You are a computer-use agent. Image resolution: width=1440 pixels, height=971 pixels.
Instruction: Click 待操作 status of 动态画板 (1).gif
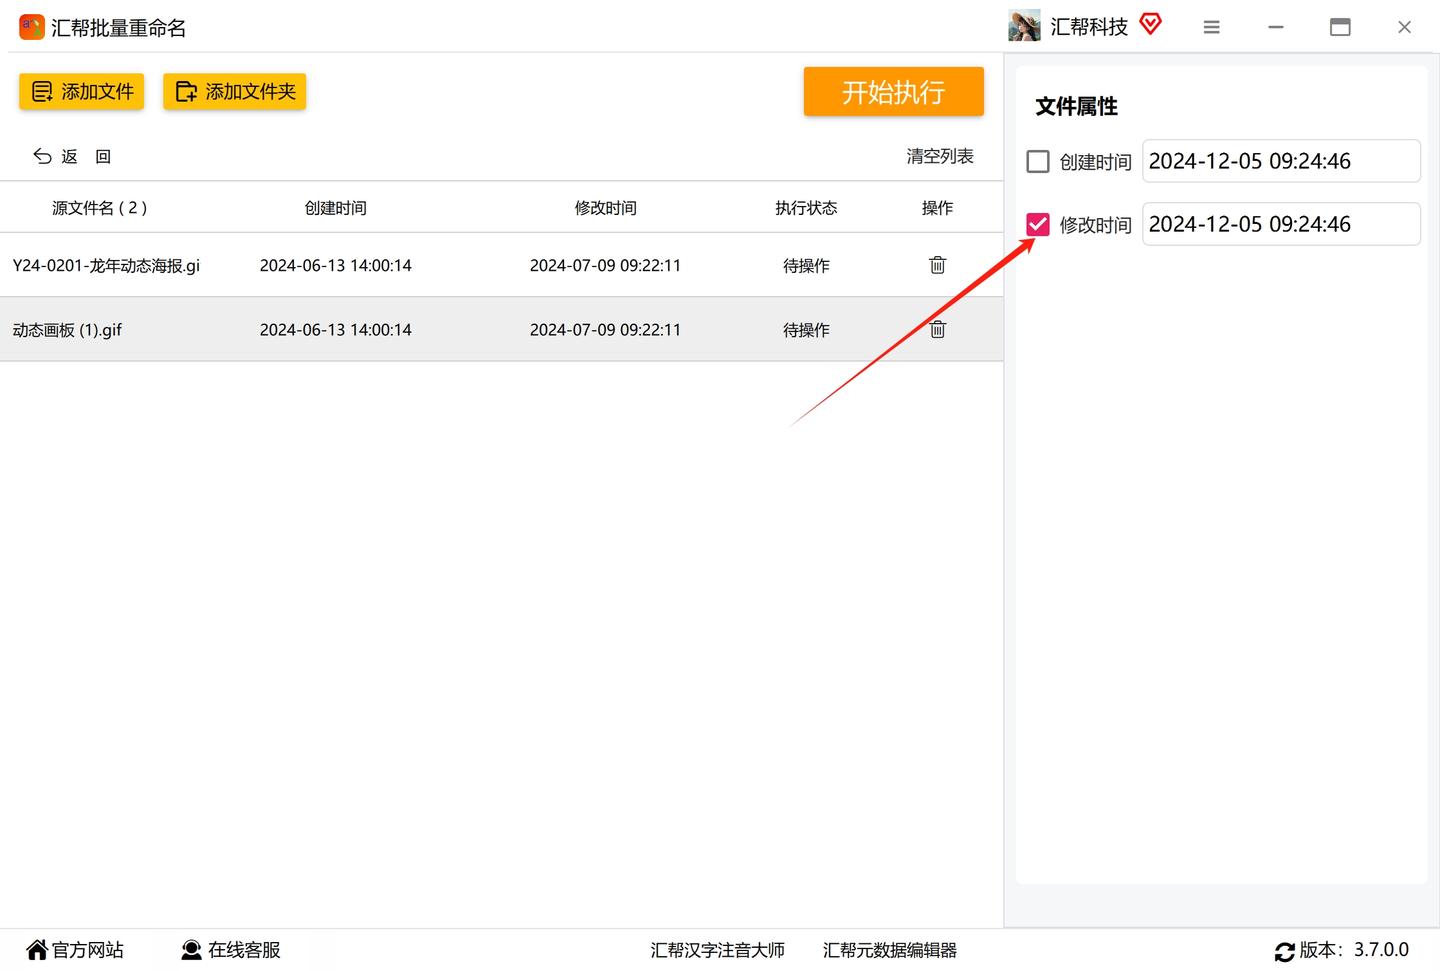806,329
